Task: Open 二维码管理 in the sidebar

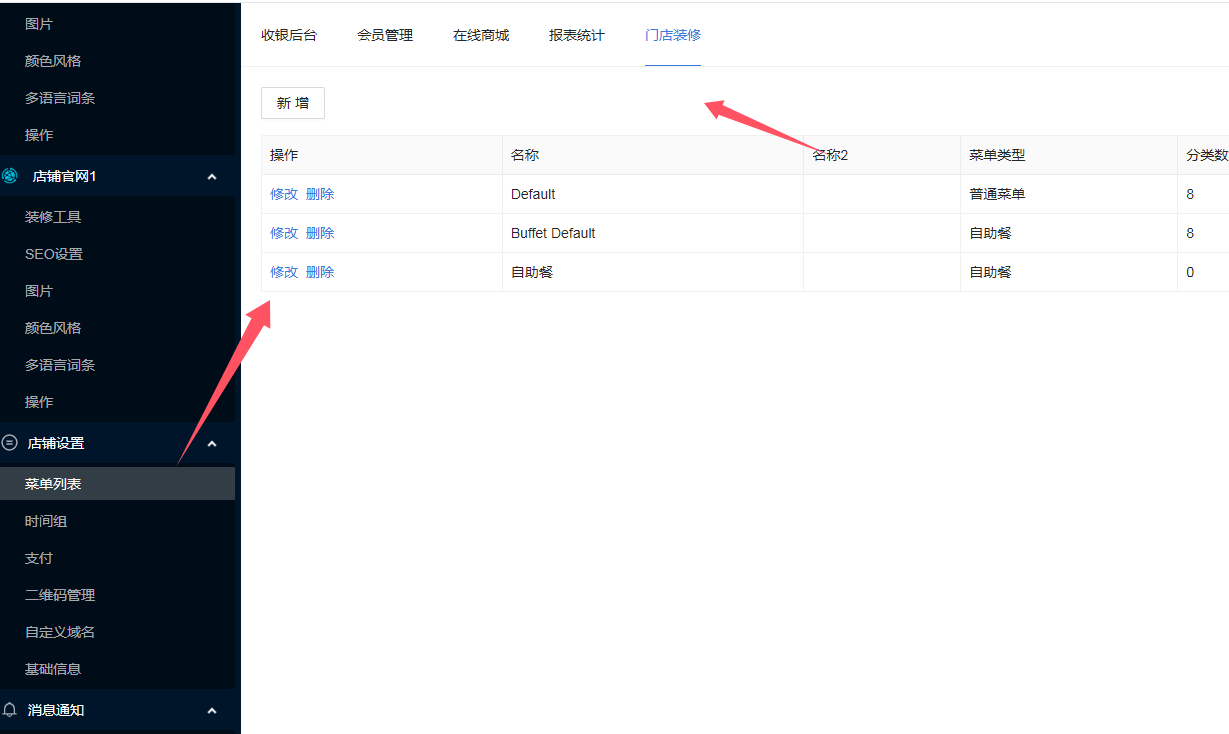Action: [x=60, y=595]
